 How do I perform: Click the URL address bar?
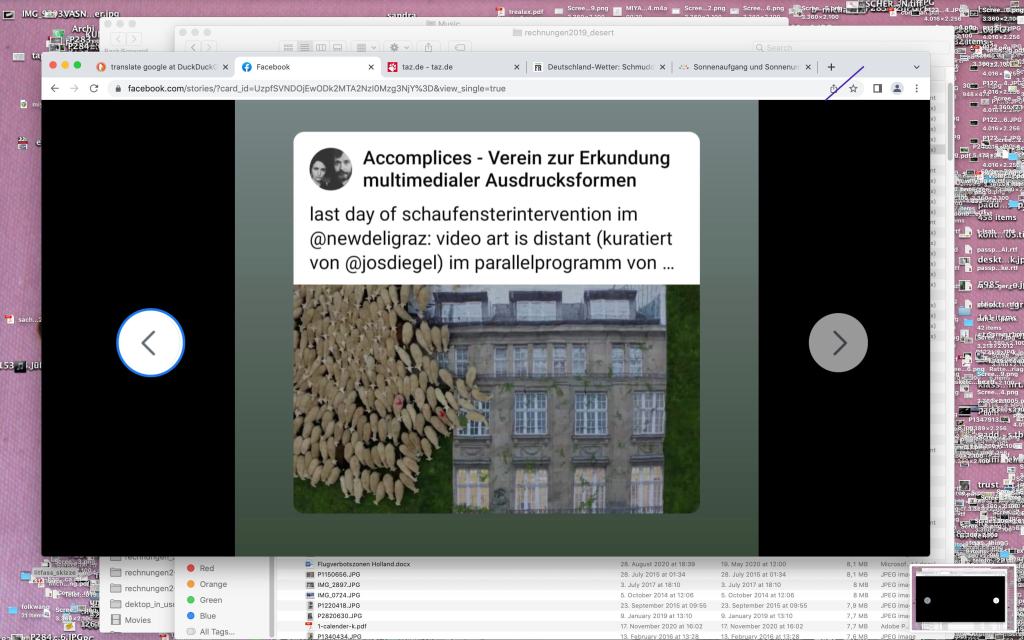click(450, 88)
